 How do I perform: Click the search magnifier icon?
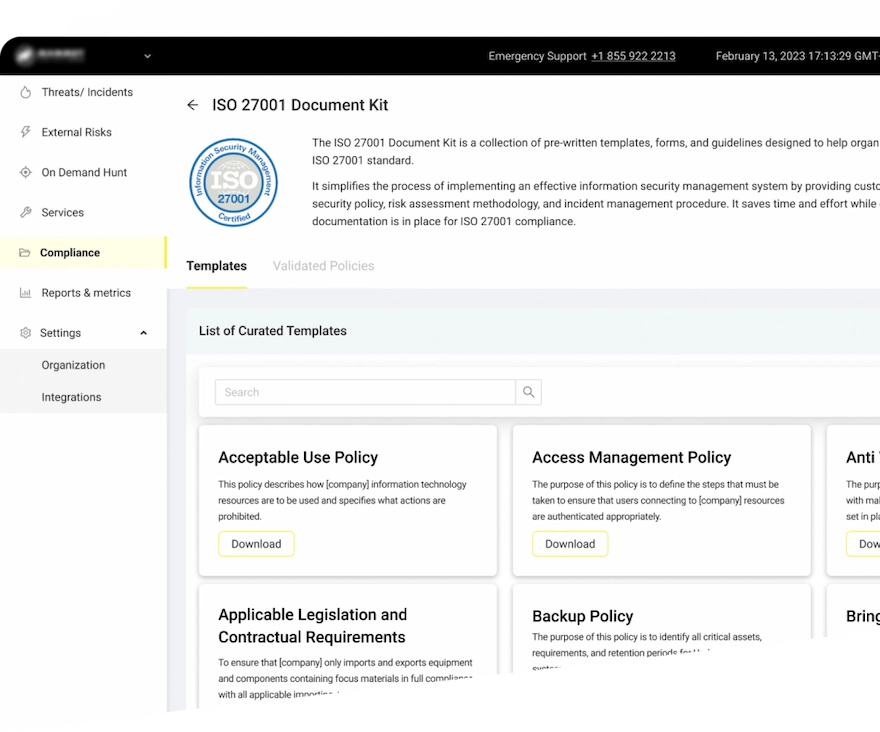tap(528, 392)
